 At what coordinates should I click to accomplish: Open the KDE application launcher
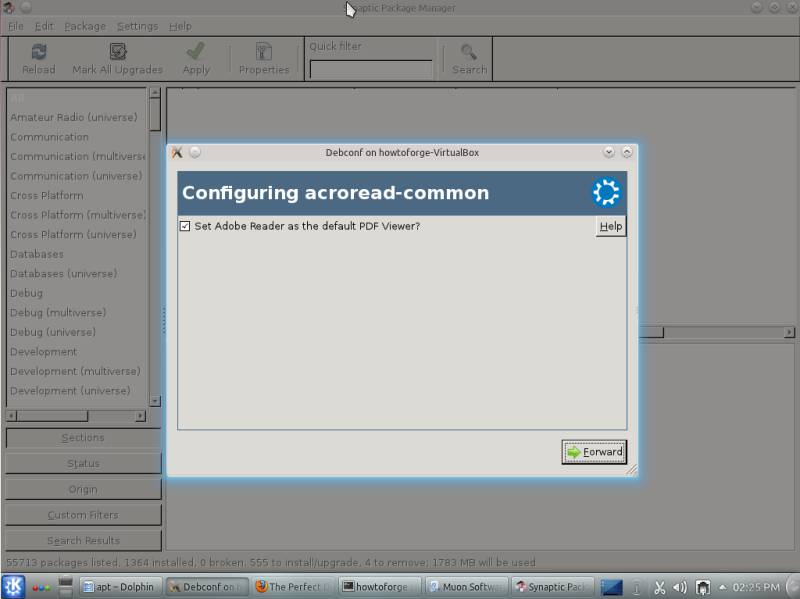(x=13, y=586)
